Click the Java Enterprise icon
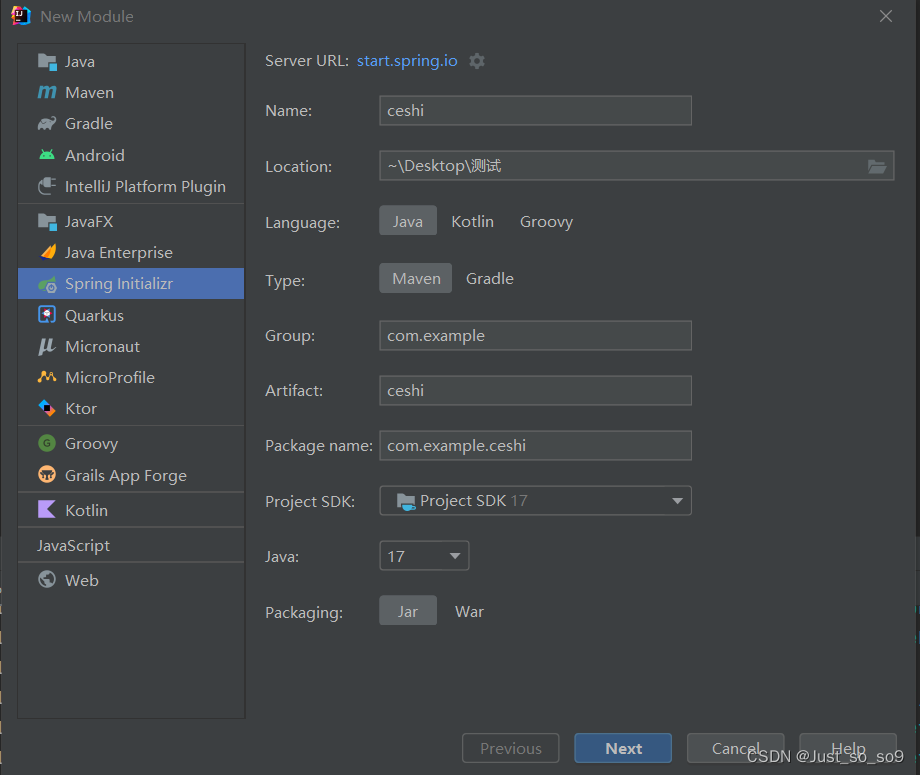 pyautogui.click(x=48, y=252)
